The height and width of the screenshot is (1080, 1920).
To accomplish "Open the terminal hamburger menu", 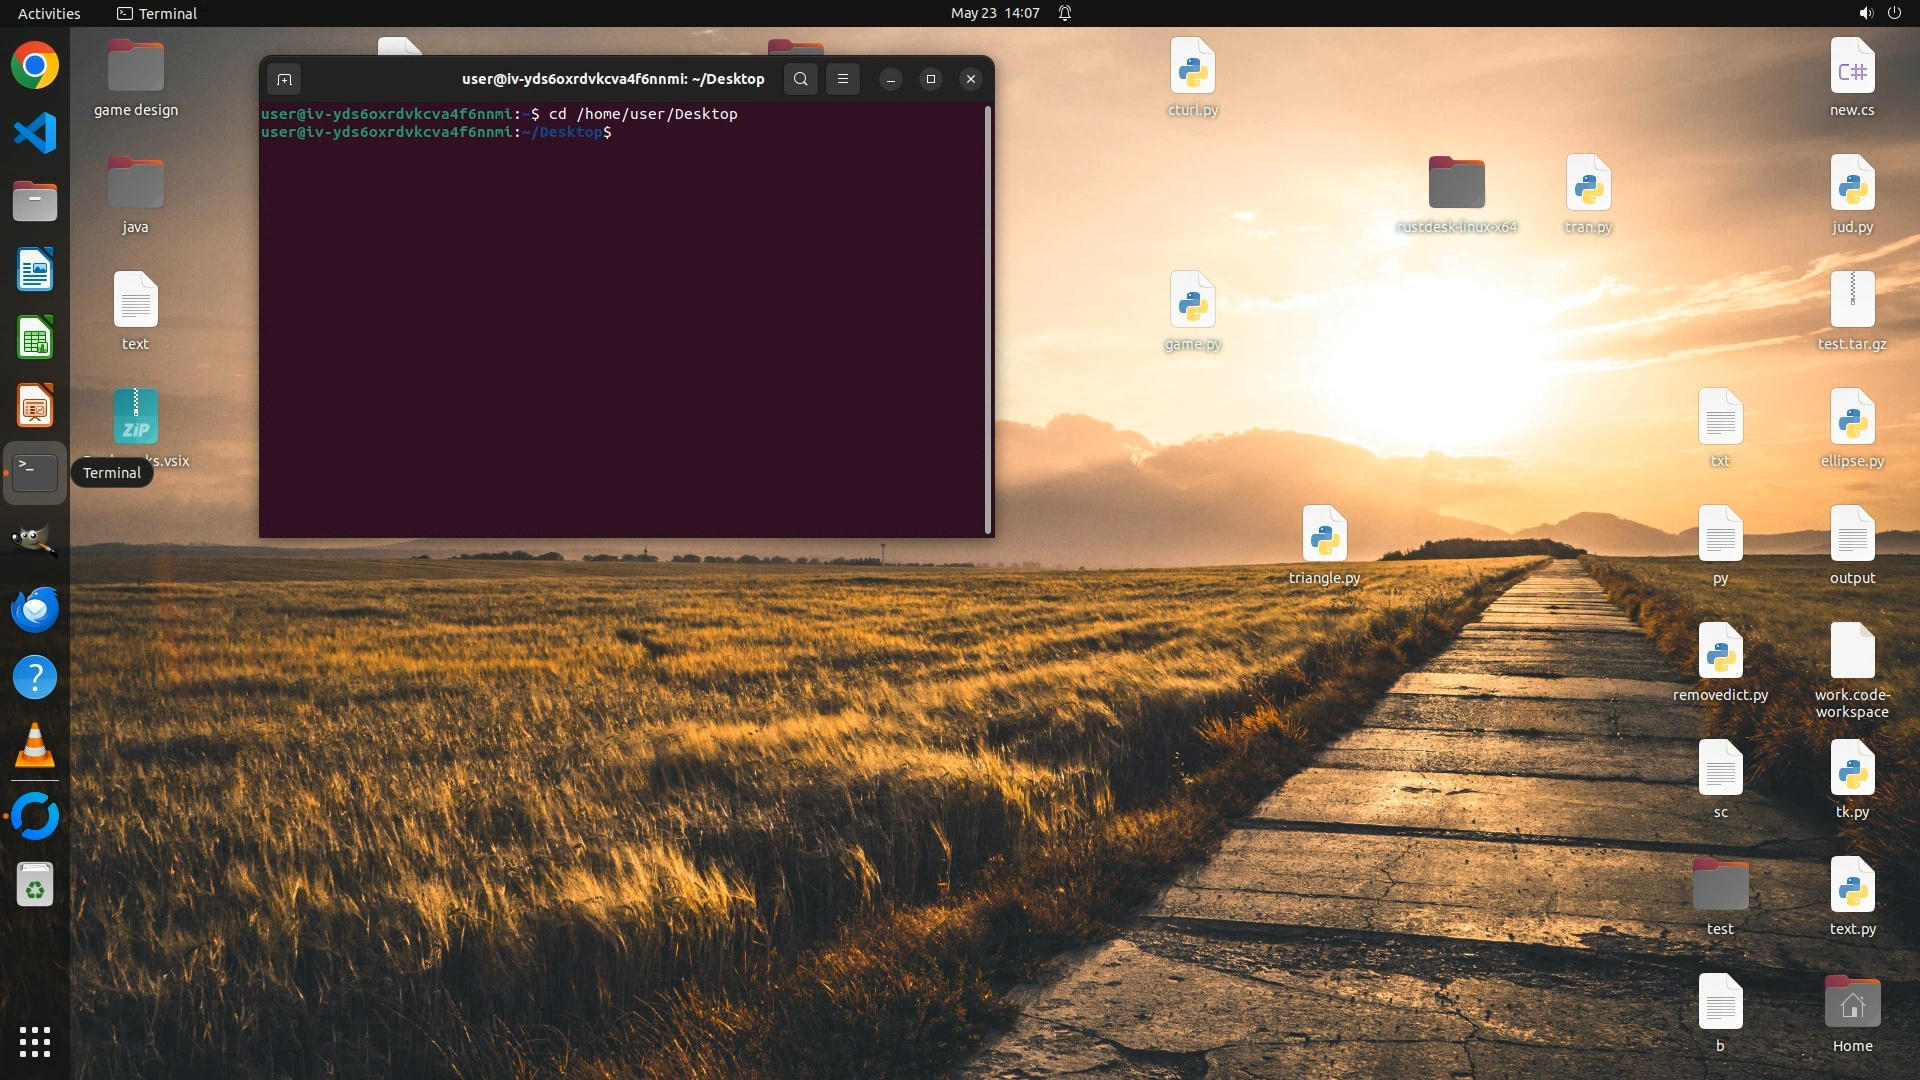I will click(843, 79).
